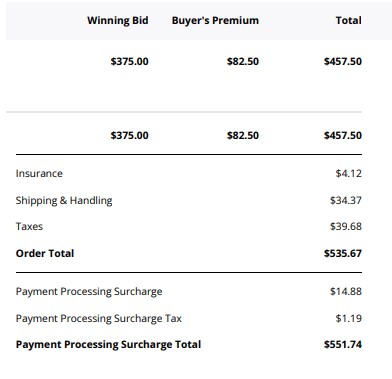
Task: Click the Buyer's Premium column header
Action: (215, 20)
